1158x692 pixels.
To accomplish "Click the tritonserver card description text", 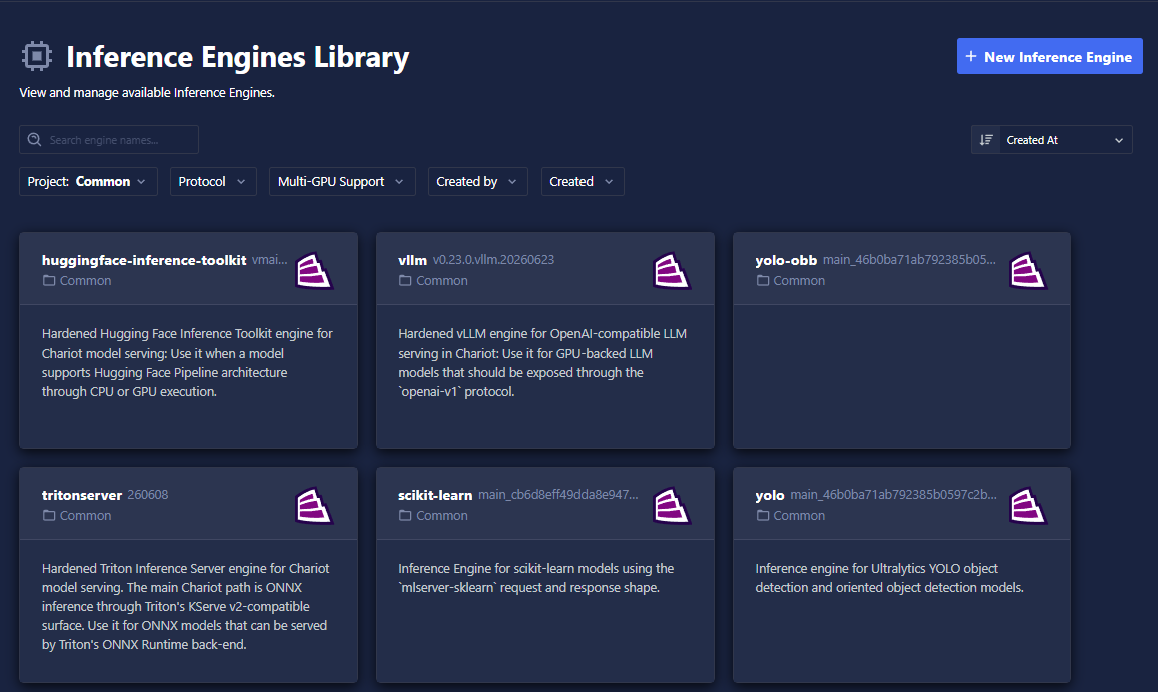I will coord(185,606).
